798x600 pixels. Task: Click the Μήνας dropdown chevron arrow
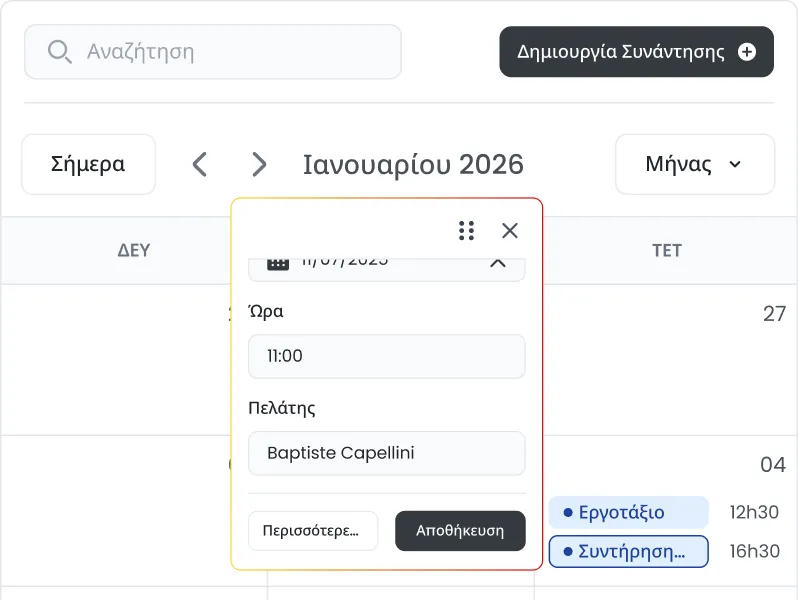(x=735, y=164)
